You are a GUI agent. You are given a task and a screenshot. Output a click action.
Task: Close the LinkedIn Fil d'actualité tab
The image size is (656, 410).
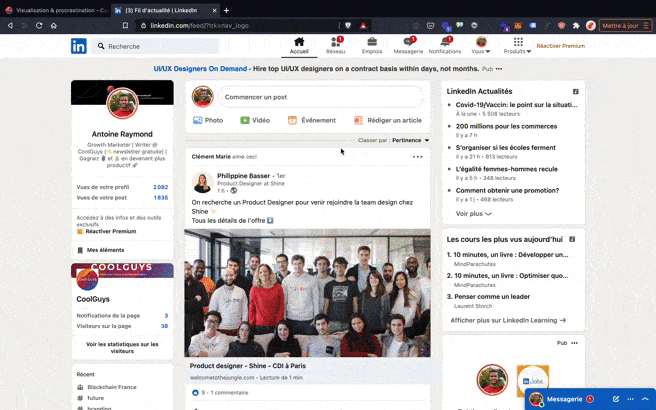215,10
